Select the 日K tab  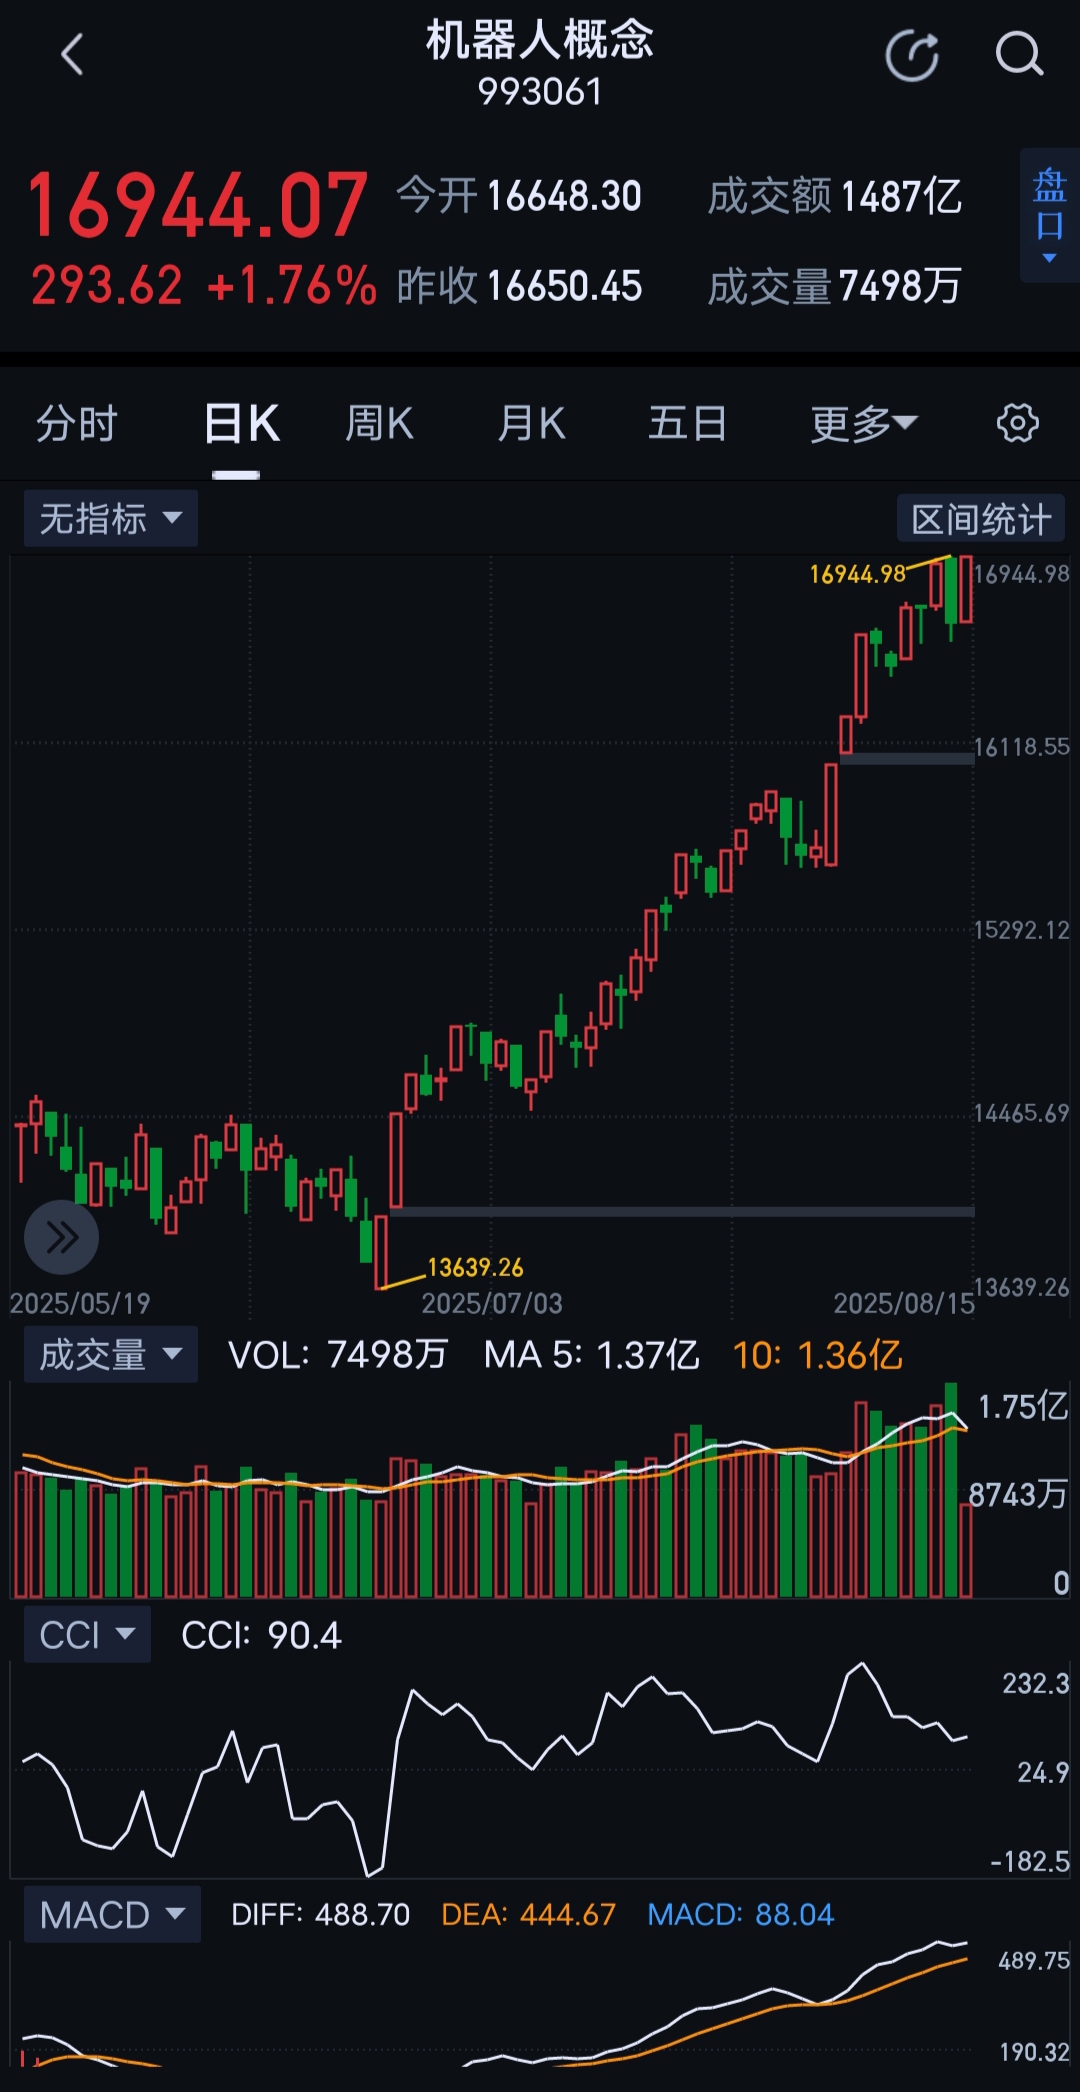click(x=241, y=424)
